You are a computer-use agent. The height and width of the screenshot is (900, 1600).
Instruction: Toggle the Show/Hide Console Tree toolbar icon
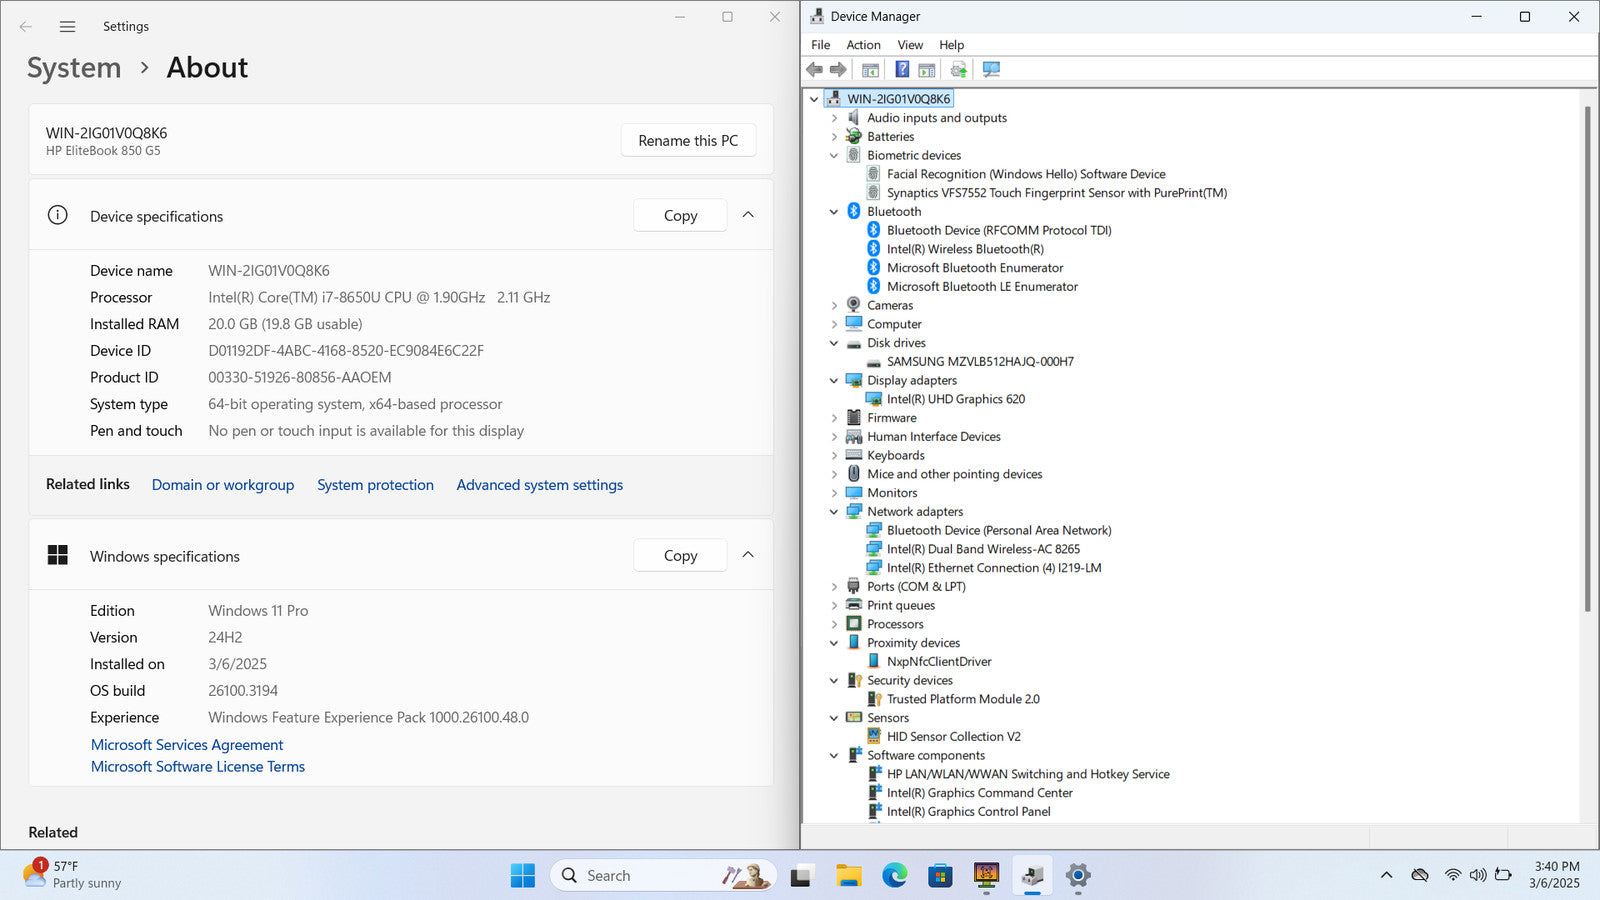tap(871, 70)
